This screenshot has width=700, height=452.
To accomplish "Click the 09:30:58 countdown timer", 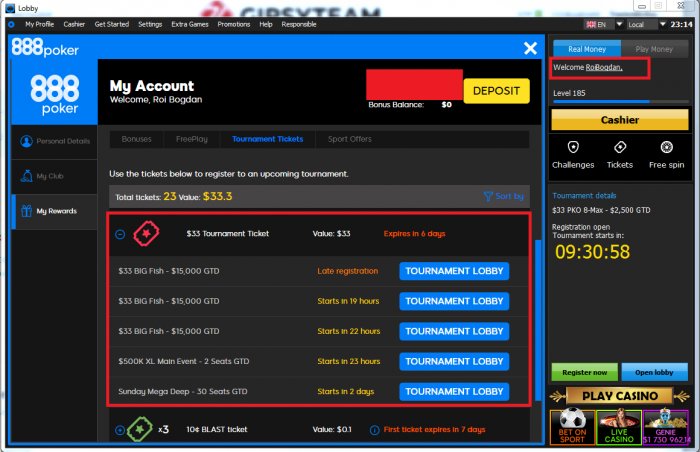I will click(592, 252).
